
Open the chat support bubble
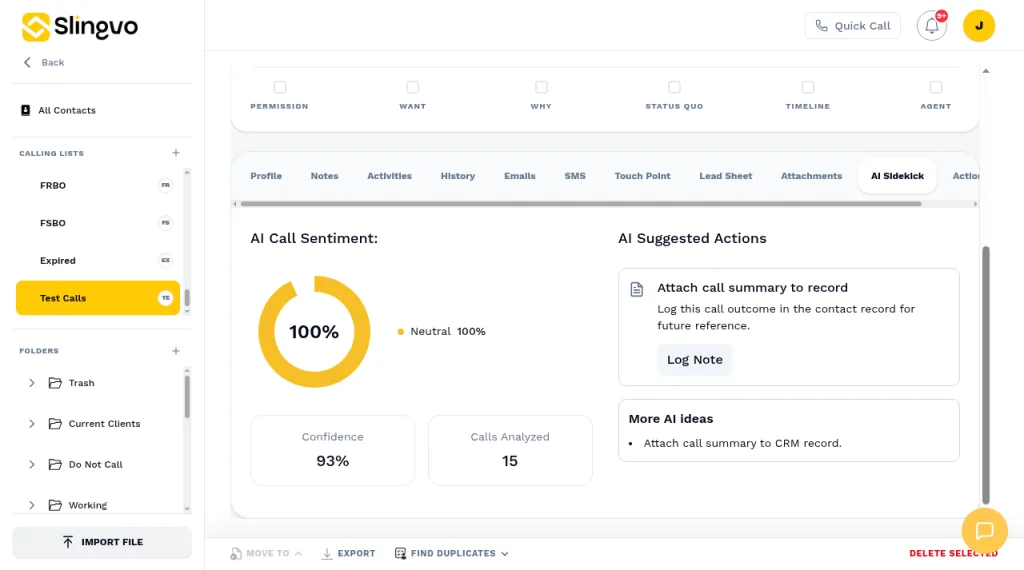(984, 531)
